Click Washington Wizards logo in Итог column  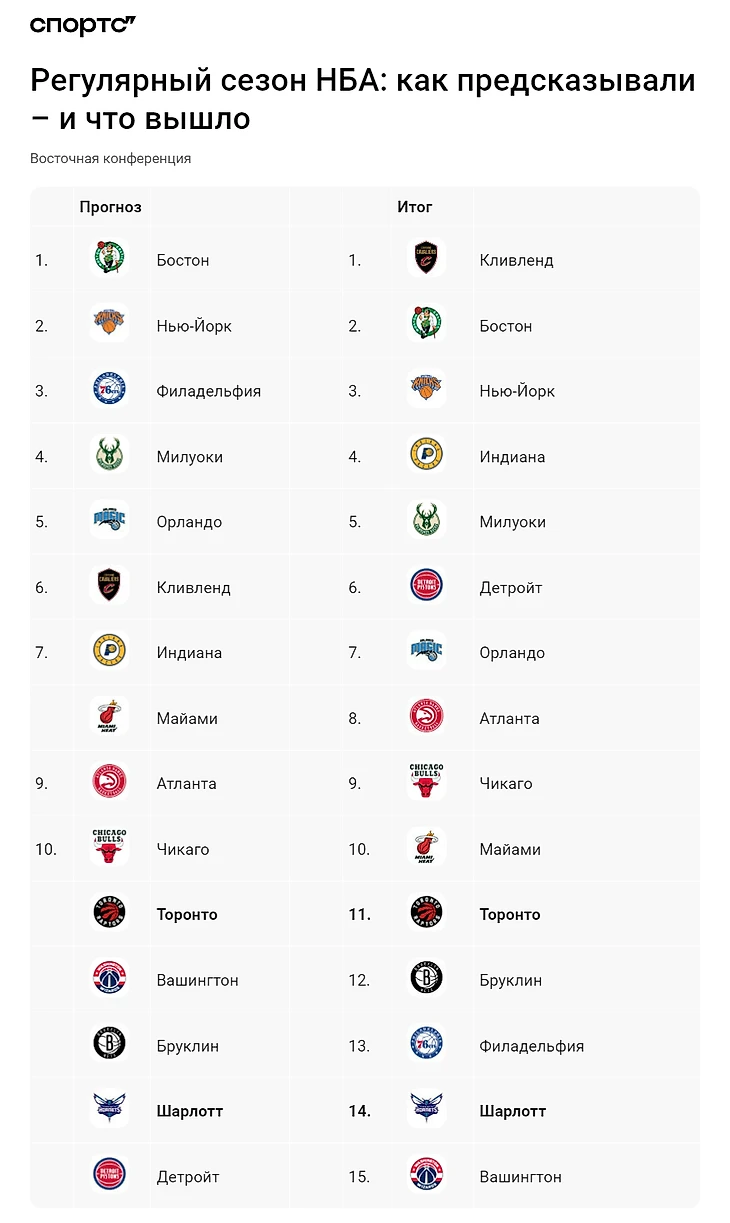[426, 1176]
